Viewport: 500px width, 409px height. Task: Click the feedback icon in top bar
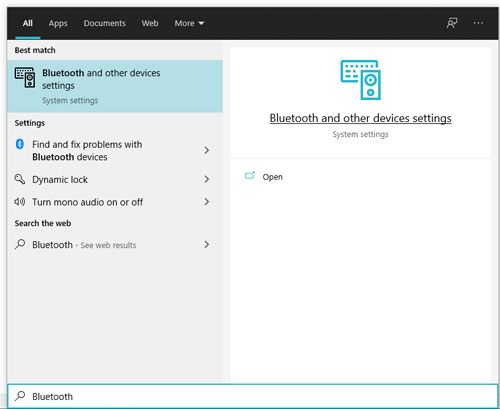click(x=452, y=23)
